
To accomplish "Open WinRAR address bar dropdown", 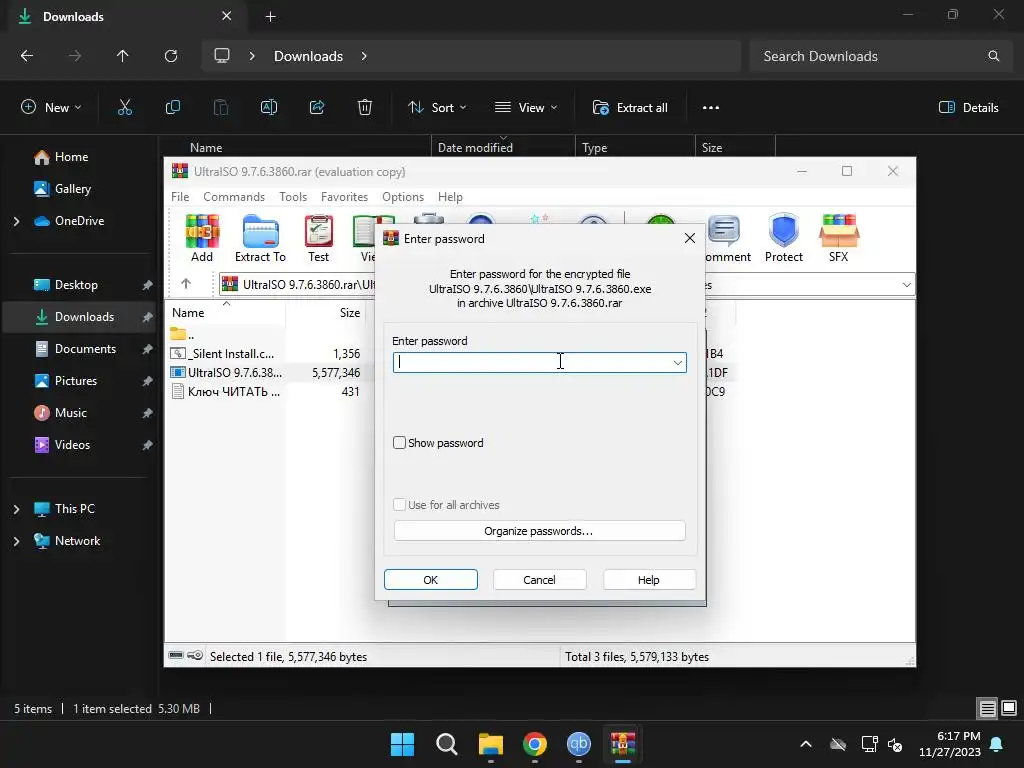I will [906, 285].
